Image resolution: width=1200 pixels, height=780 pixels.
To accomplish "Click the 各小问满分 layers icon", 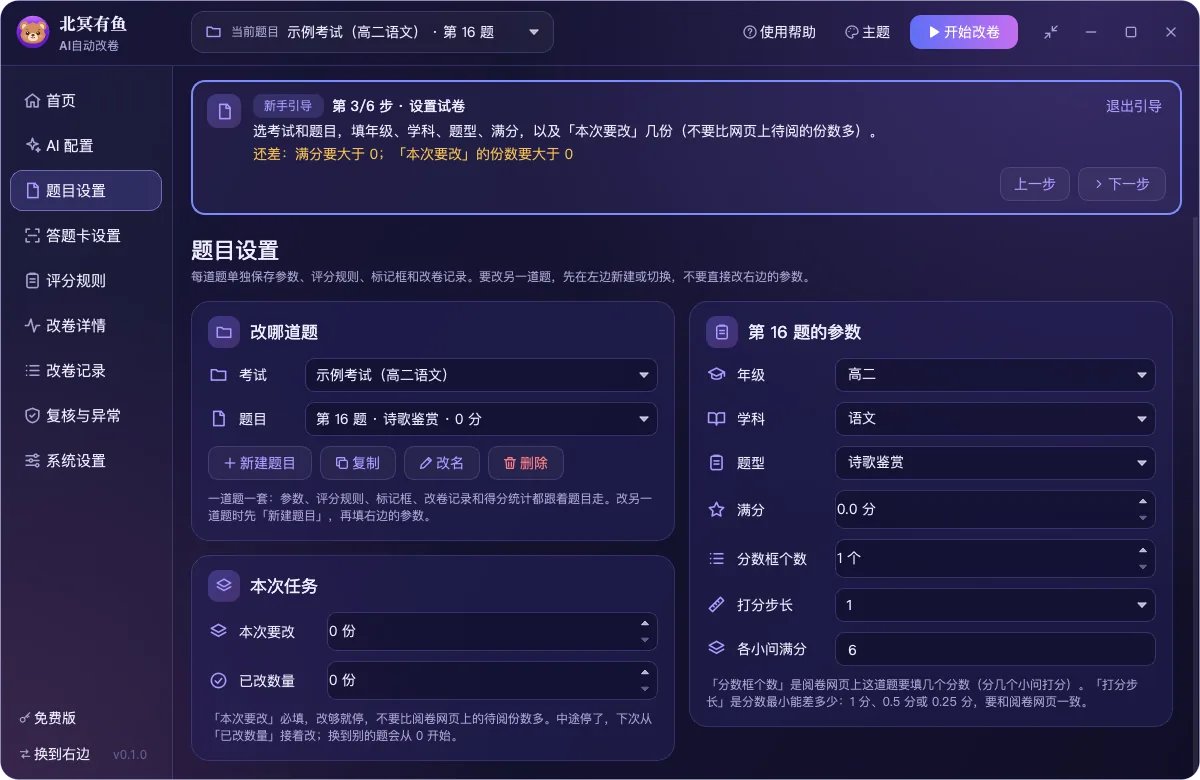I will (x=716, y=649).
